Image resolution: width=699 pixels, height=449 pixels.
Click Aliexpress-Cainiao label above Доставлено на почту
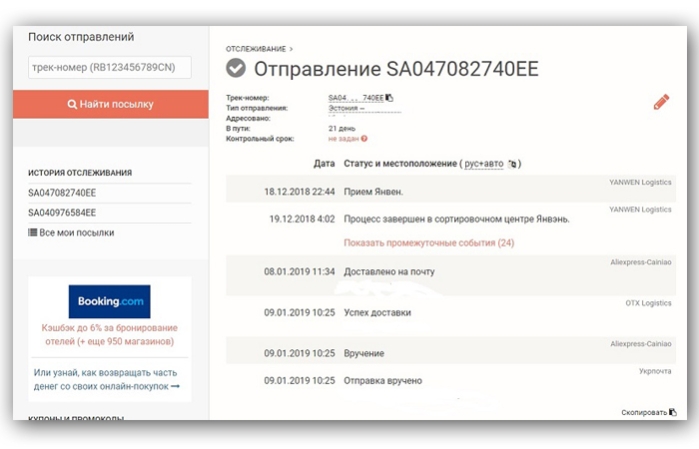click(x=641, y=262)
